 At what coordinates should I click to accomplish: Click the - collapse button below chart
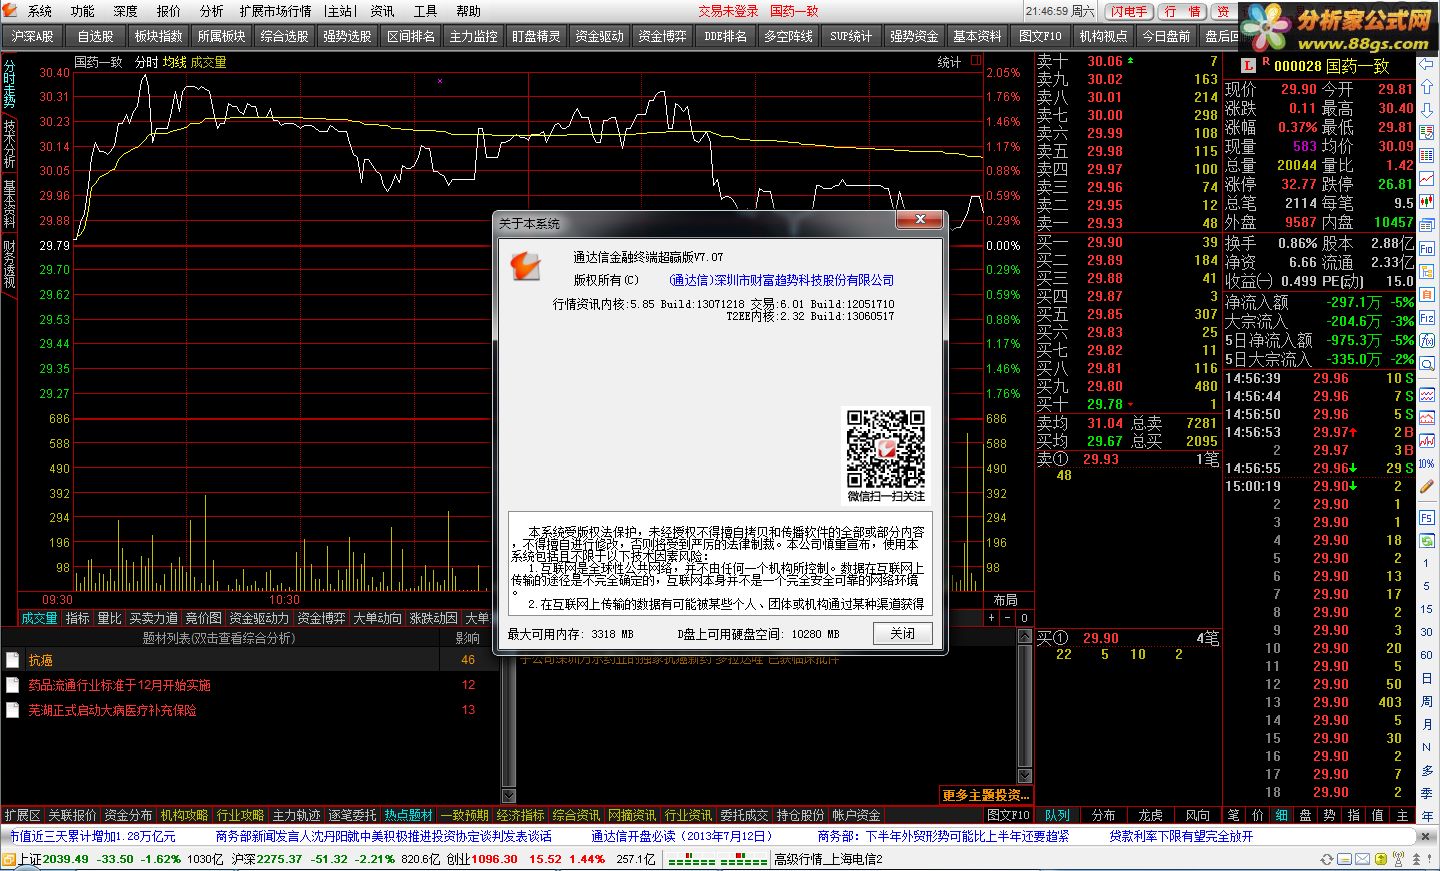click(x=1007, y=618)
